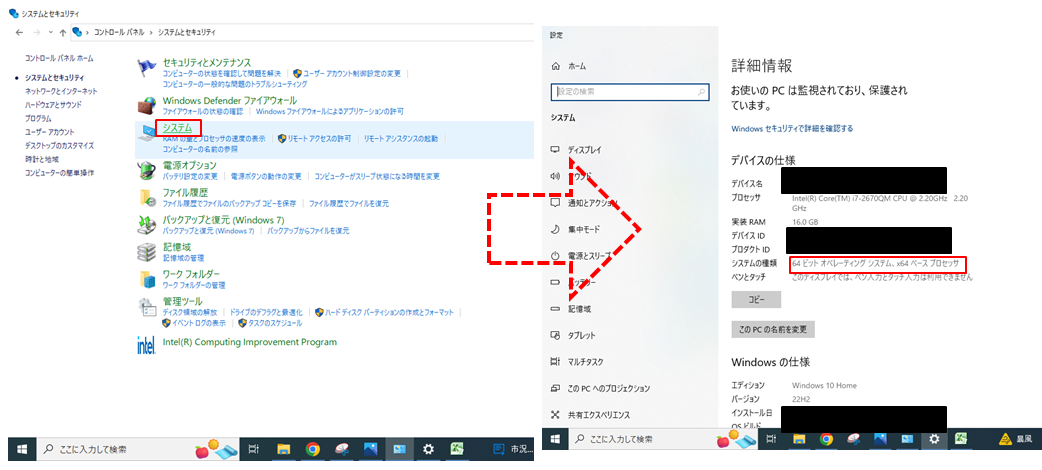Select プログラム in left navigation
The image size is (1042, 470).
(x=38, y=118)
